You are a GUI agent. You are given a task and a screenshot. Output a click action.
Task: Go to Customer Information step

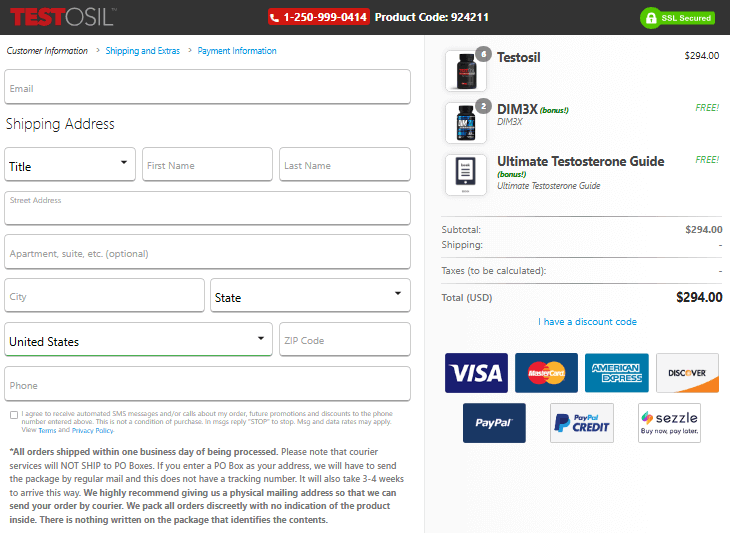[x=47, y=51]
